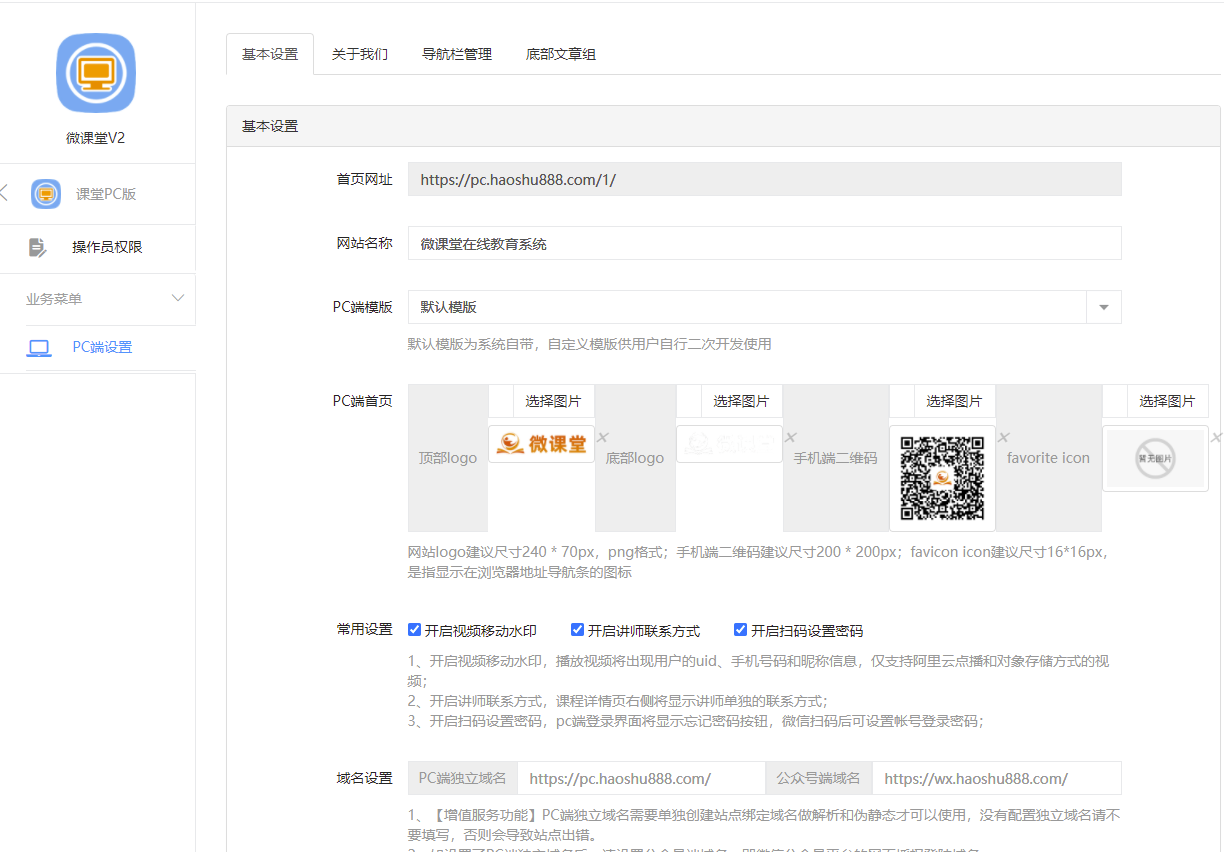Click the 默认模版为系统自带 hint text
The width and height of the screenshot is (1224, 852).
(590, 344)
